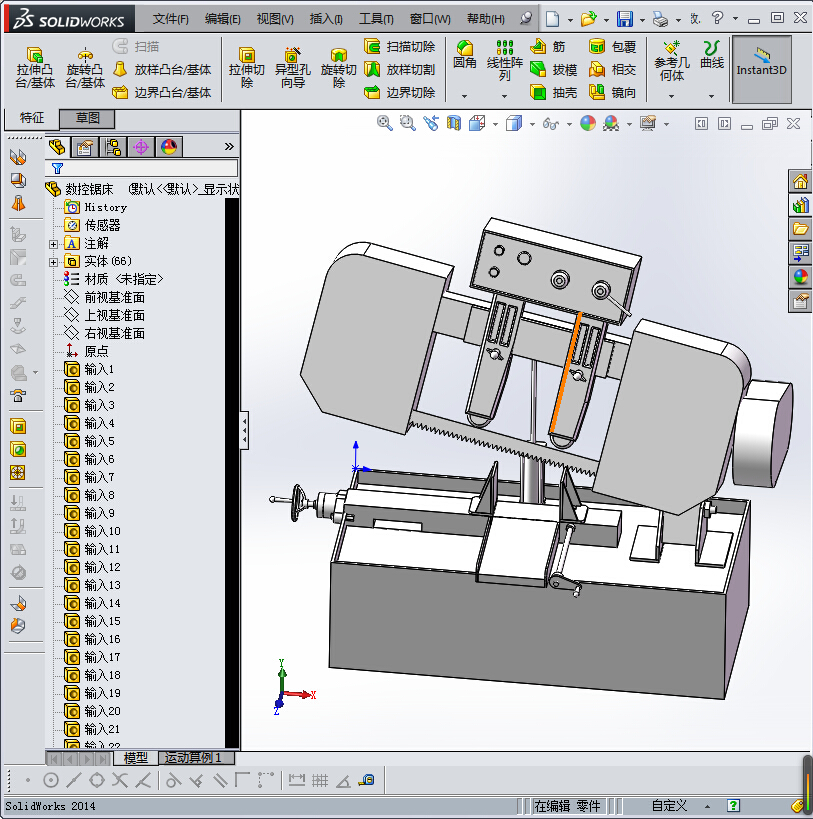Open the PropertyManager tab icon
This screenshot has width=813, height=819.
tap(85, 147)
